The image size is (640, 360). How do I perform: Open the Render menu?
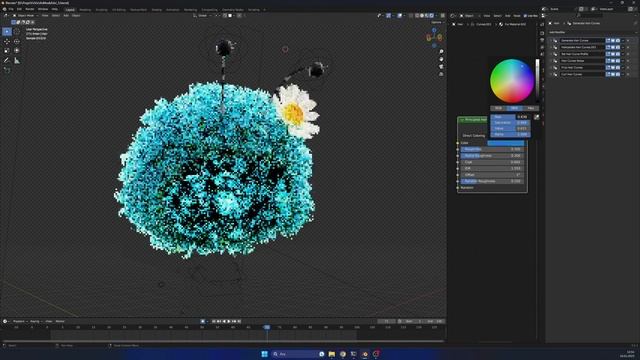(x=30, y=9)
